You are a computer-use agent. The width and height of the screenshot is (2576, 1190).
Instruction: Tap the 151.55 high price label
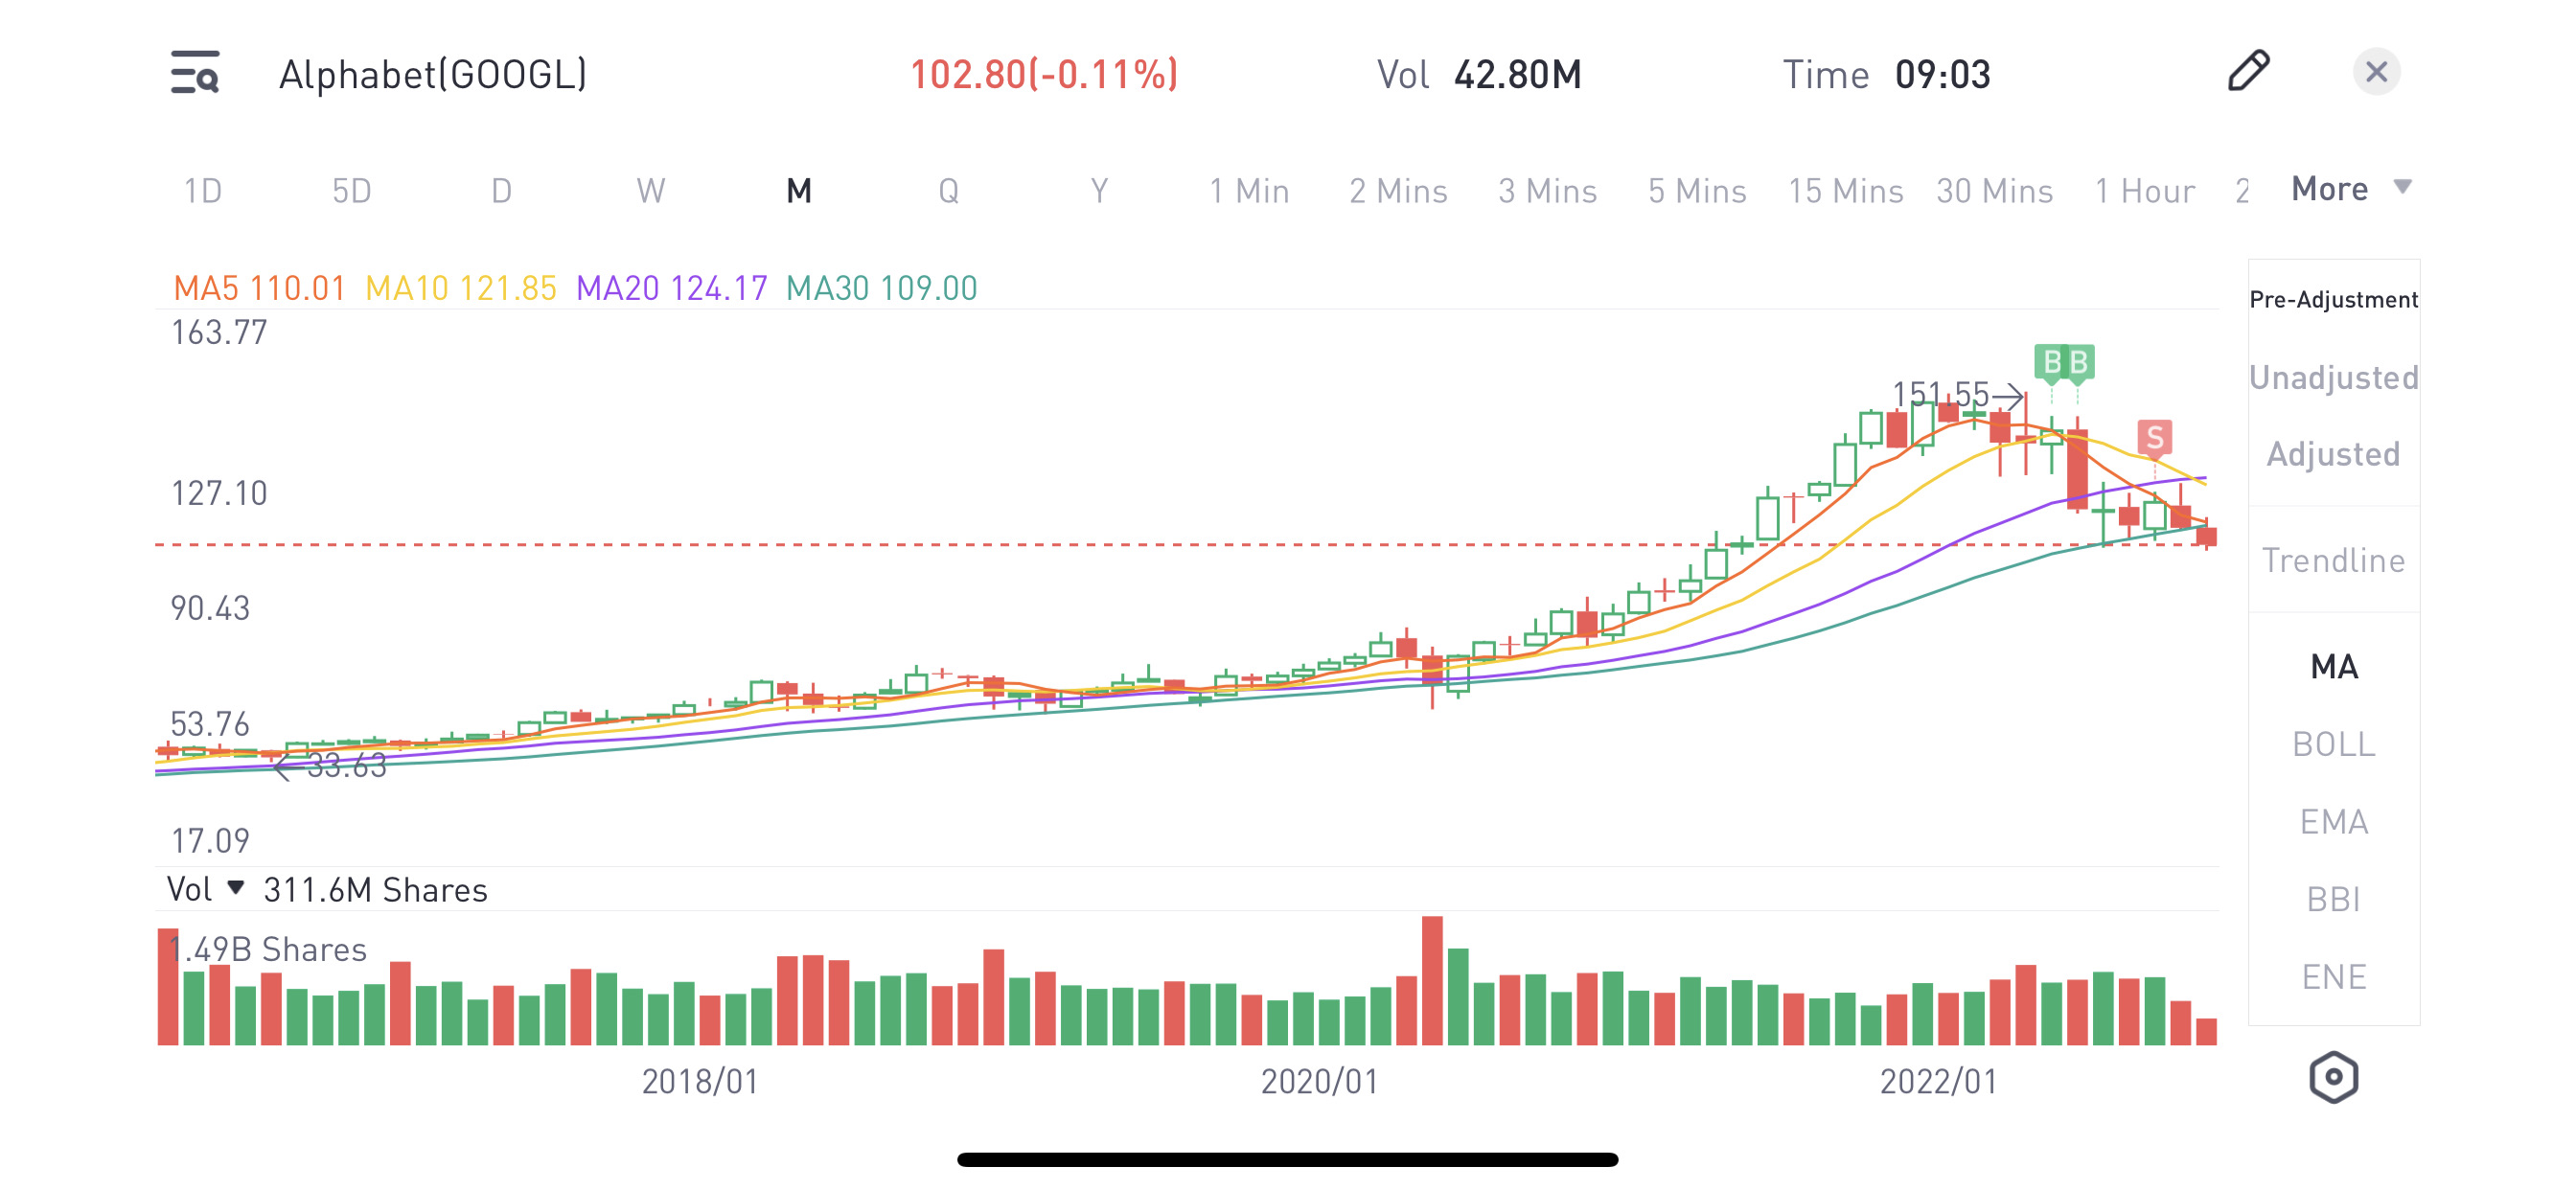[x=1940, y=394]
